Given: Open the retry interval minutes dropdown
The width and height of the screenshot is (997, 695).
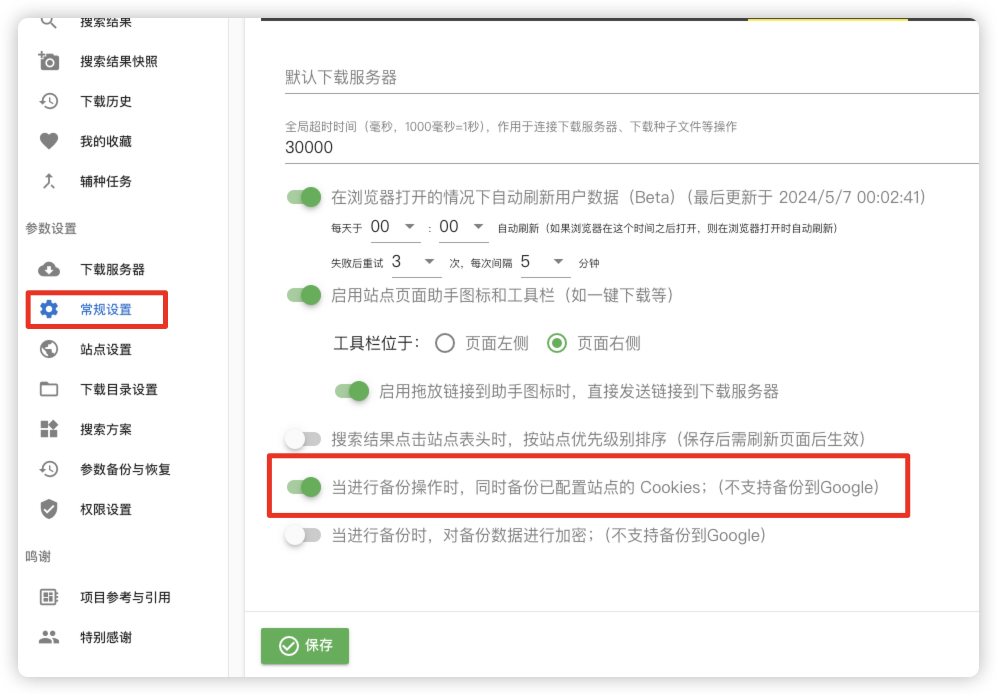Looking at the screenshot, I should (544, 262).
